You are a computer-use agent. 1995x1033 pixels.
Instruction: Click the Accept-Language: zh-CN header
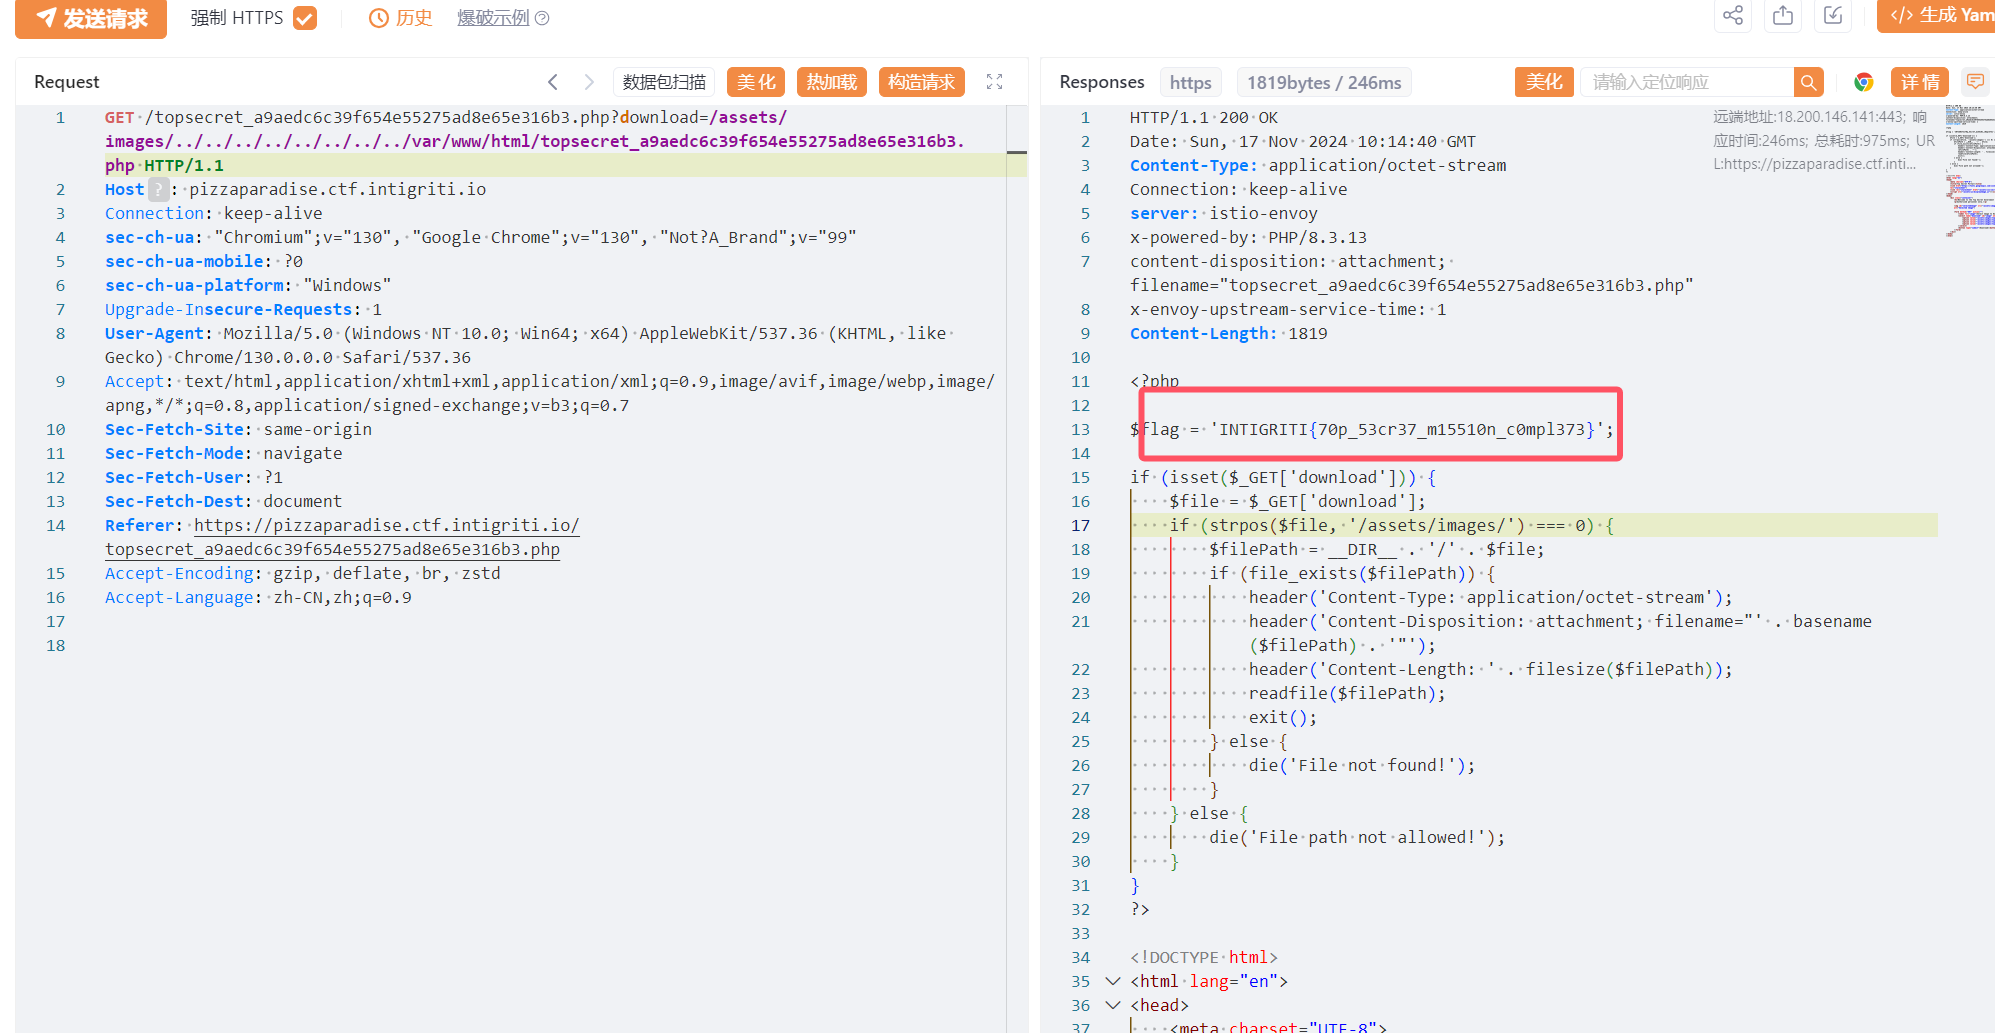coord(258,597)
